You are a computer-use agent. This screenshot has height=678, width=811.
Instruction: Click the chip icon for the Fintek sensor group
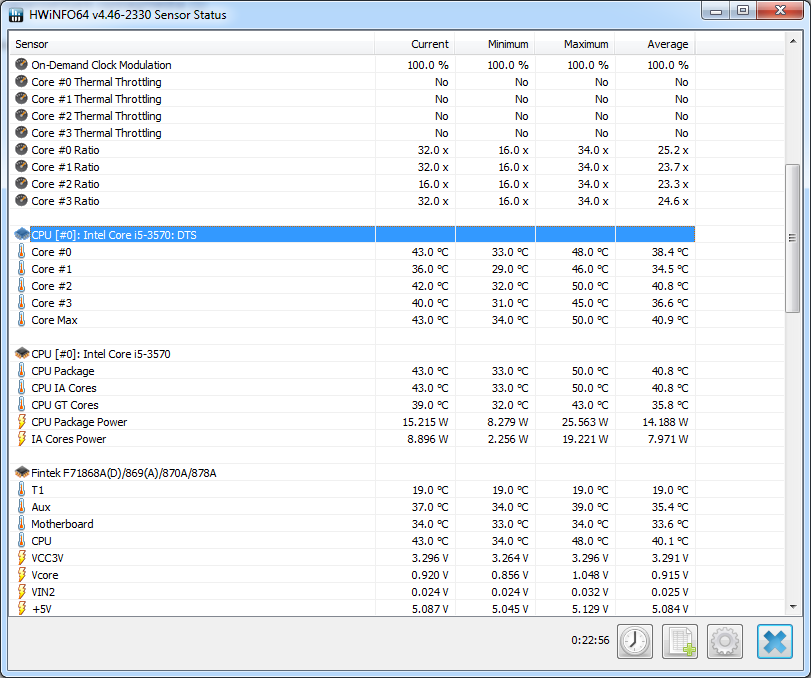click(22, 473)
